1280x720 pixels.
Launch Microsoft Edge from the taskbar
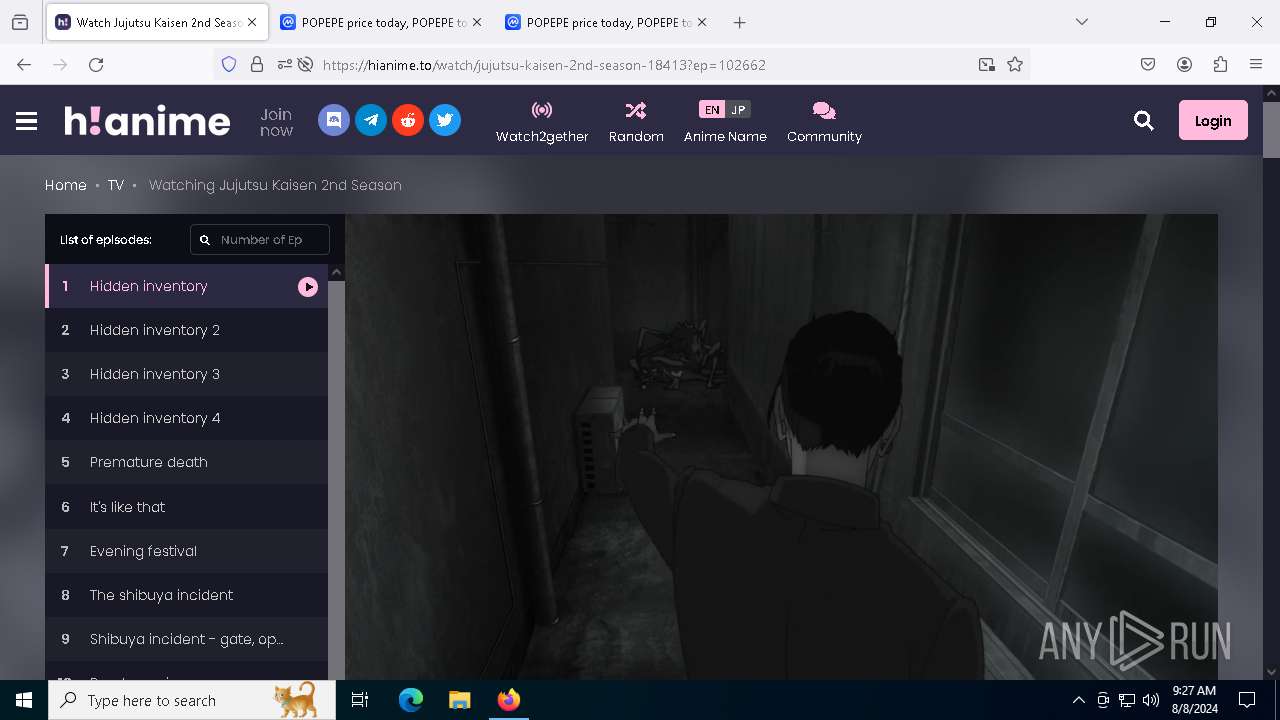410,700
